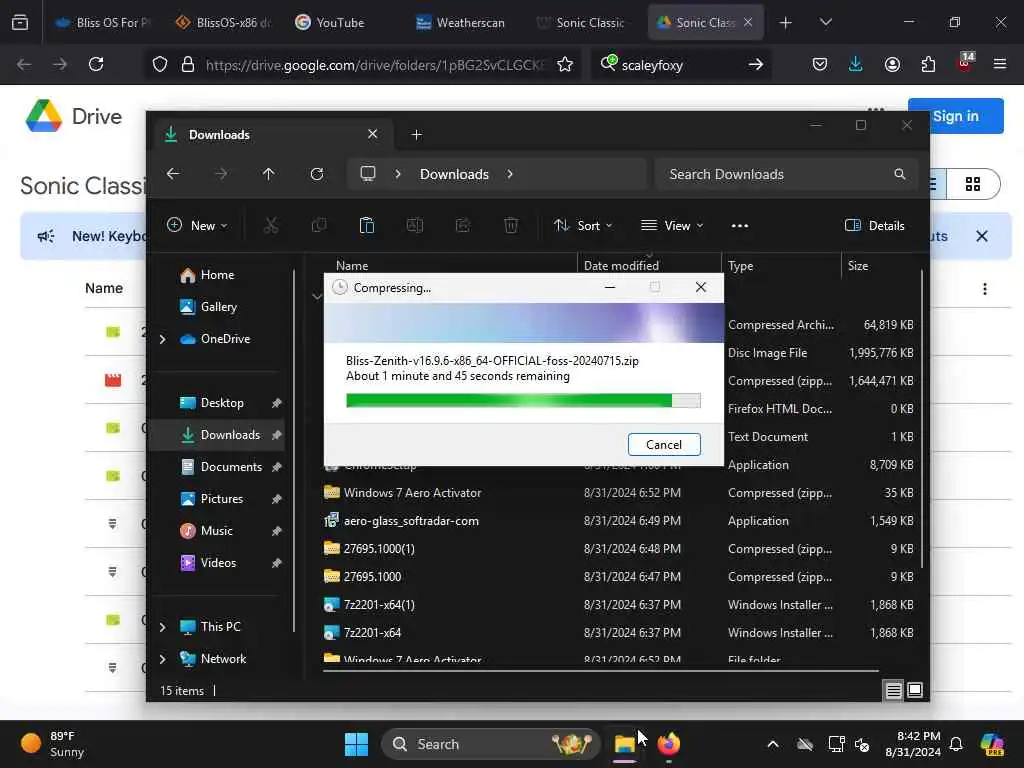This screenshot has width=1024, height=768.
Task: Click Firefox icon in taskbar
Action: (x=669, y=744)
